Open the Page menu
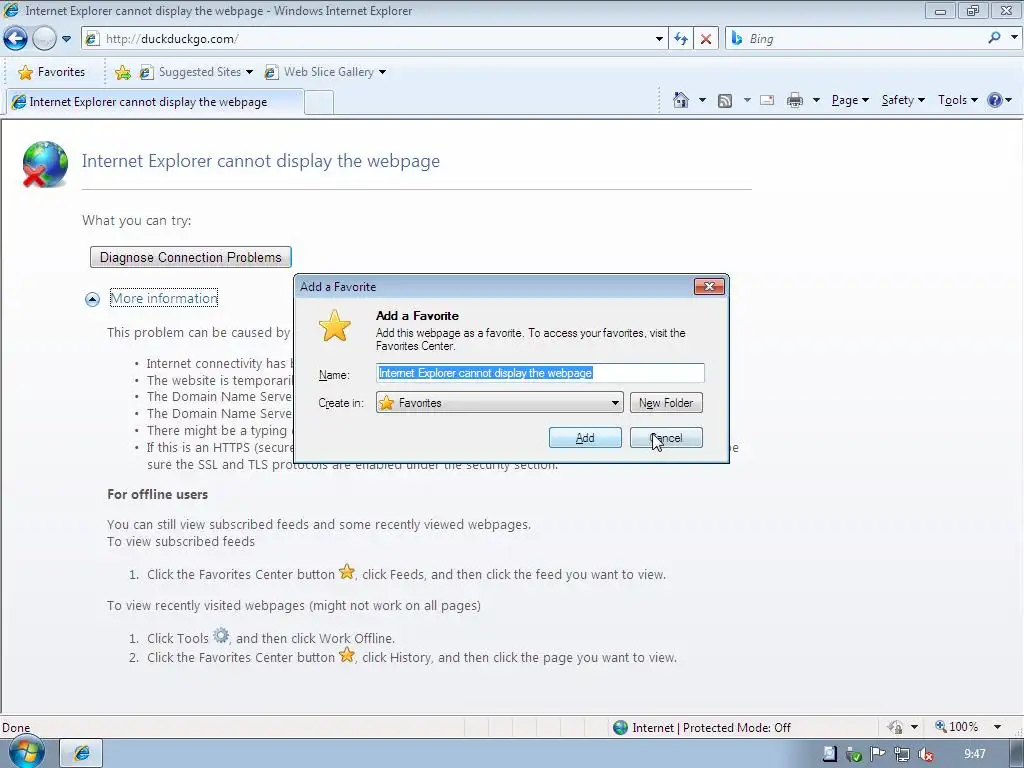 (x=850, y=100)
